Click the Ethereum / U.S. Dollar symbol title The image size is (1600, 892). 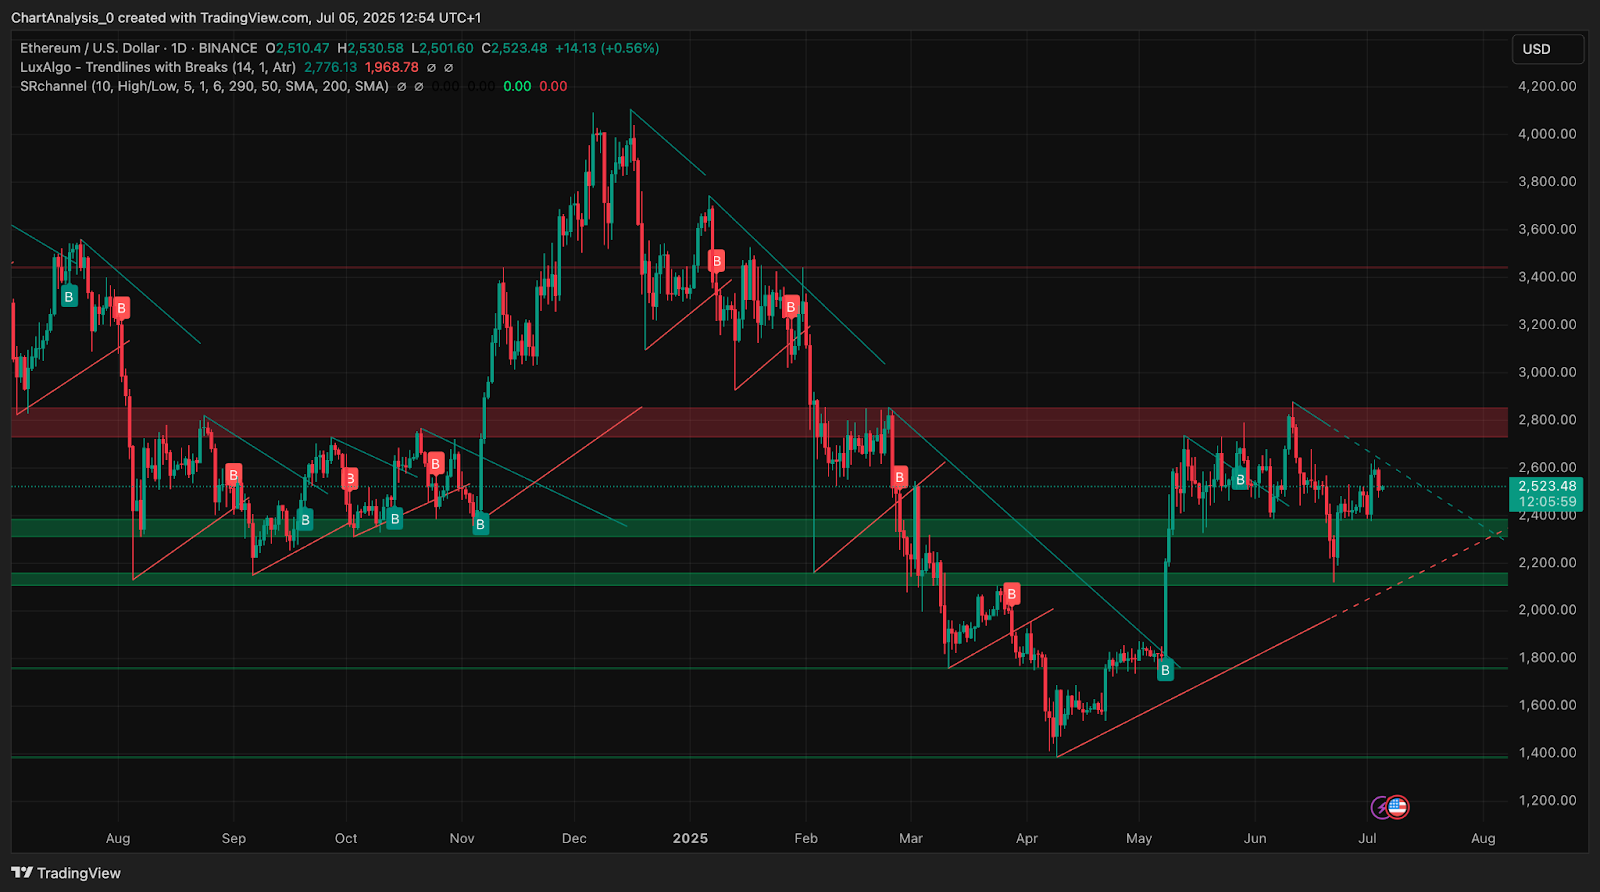pyautogui.click(x=90, y=48)
